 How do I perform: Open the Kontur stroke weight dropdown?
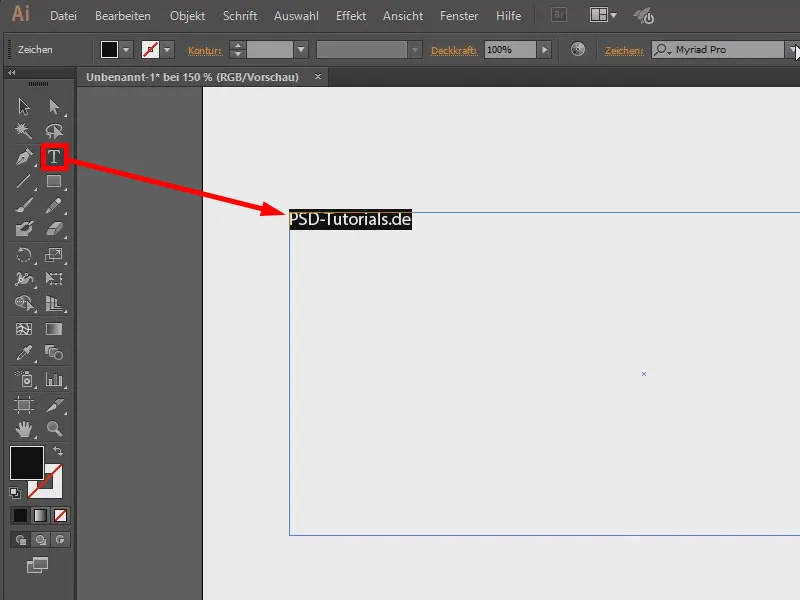tap(301, 50)
